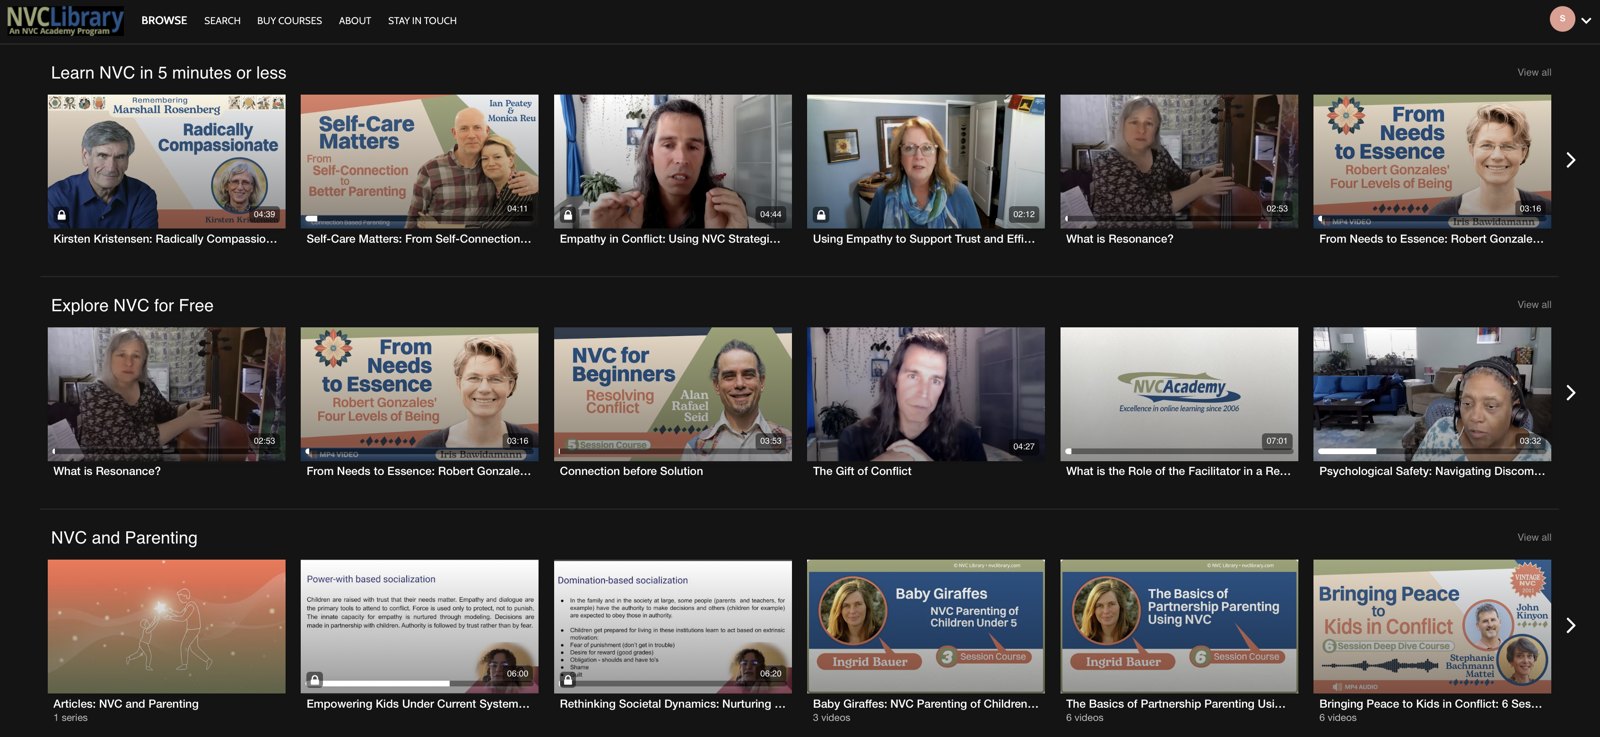Click 'Learn NVC in 5 minutes or less' heading
Image resolution: width=1600 pixels, height=737 pixels.
168,73
